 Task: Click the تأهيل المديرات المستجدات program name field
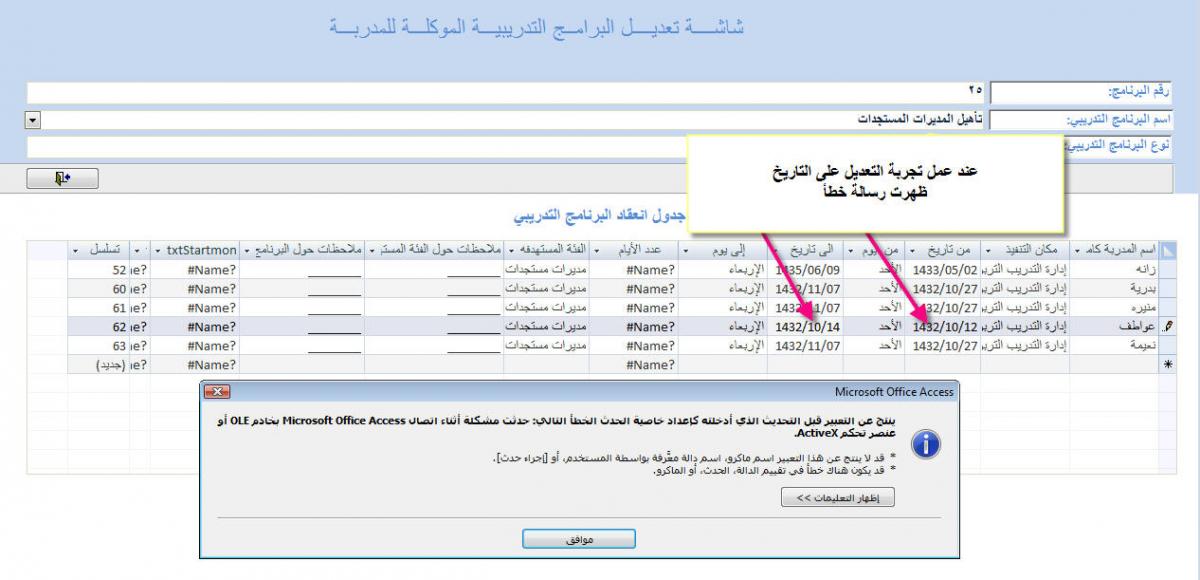click(x=513, y=120)
